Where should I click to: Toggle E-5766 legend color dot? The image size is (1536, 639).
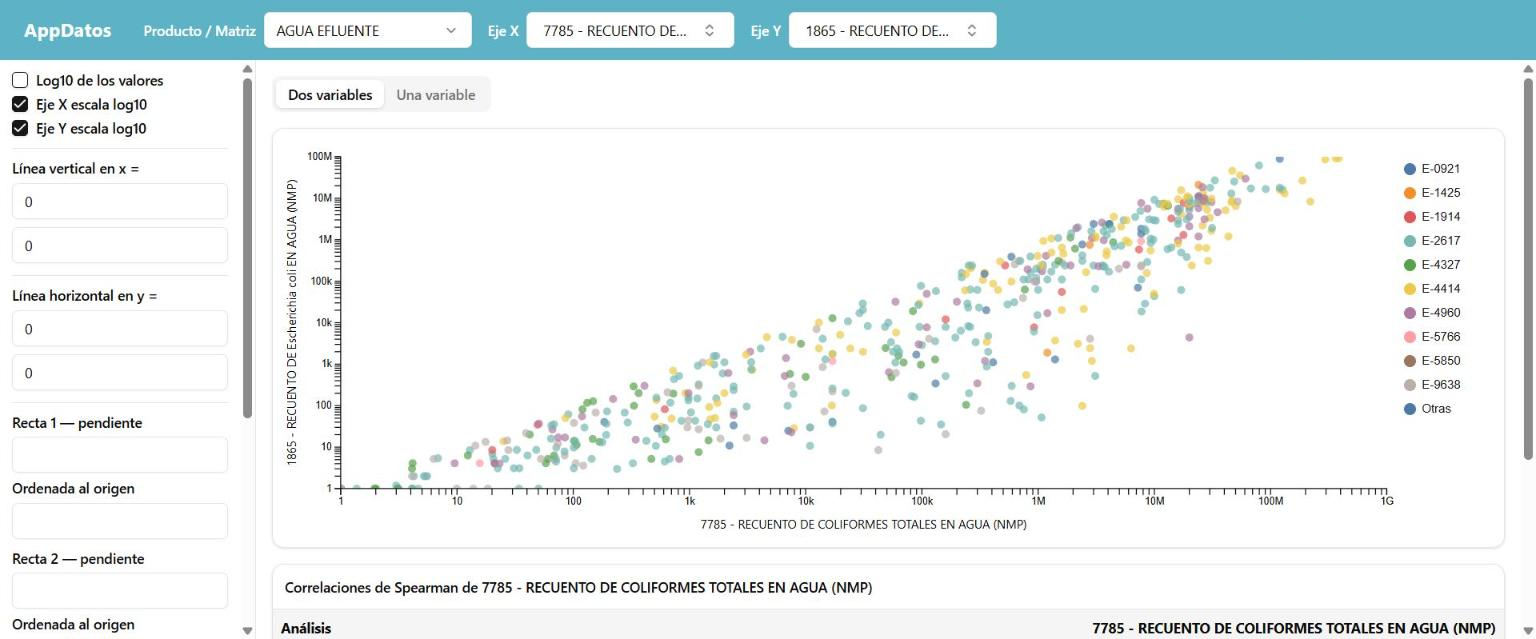[x=1410, y=337]
